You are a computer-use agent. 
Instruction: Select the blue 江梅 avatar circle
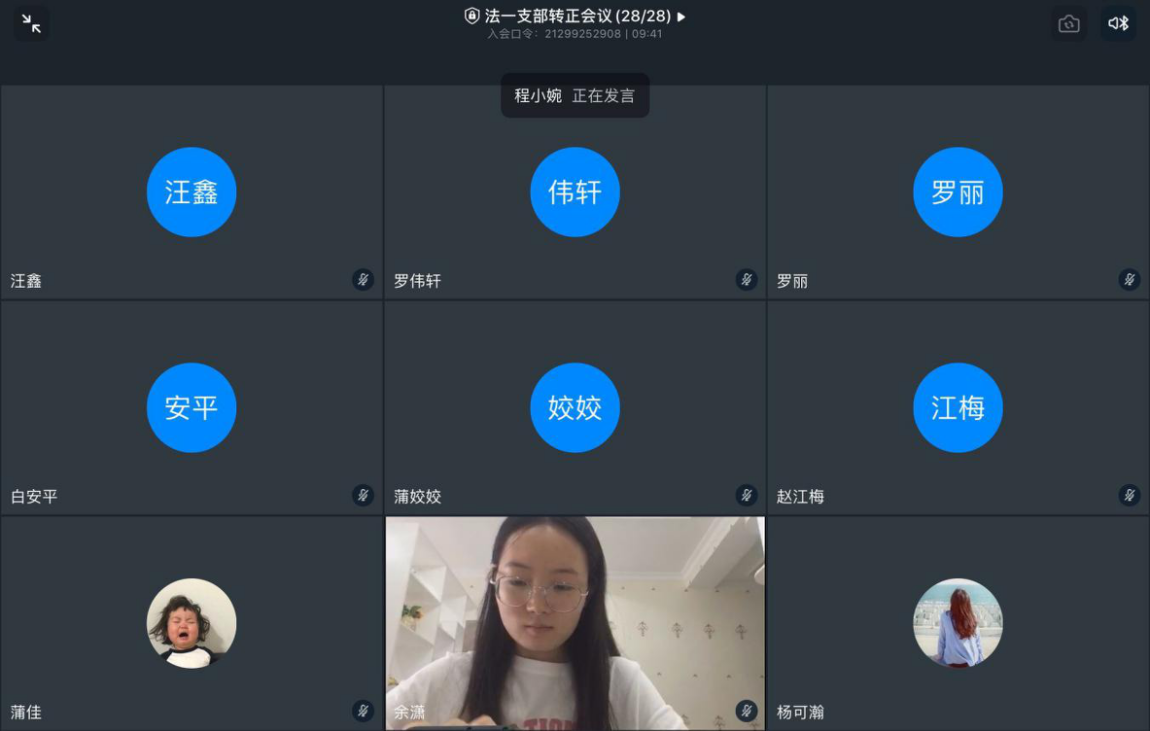pos(958,408)
